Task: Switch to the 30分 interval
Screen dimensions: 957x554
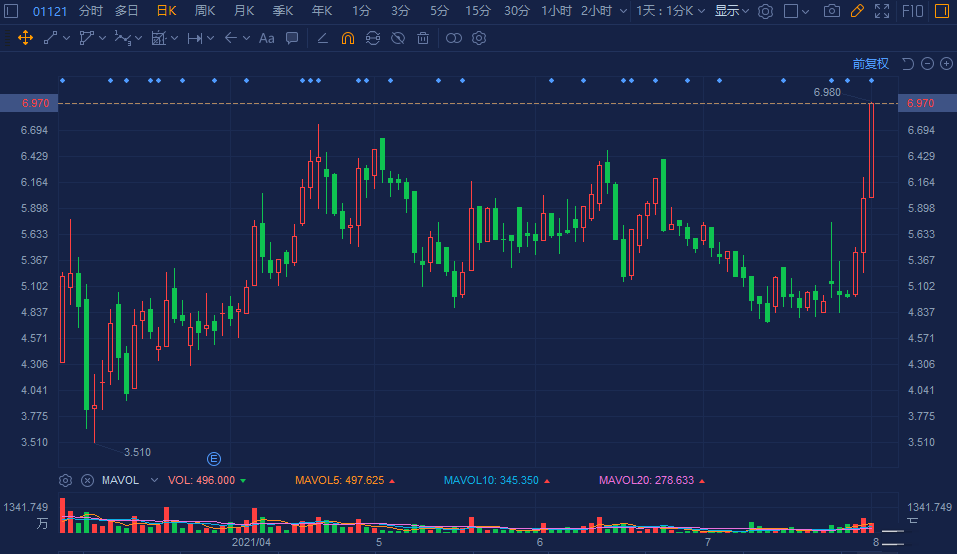Action: (x=517, y=11)
